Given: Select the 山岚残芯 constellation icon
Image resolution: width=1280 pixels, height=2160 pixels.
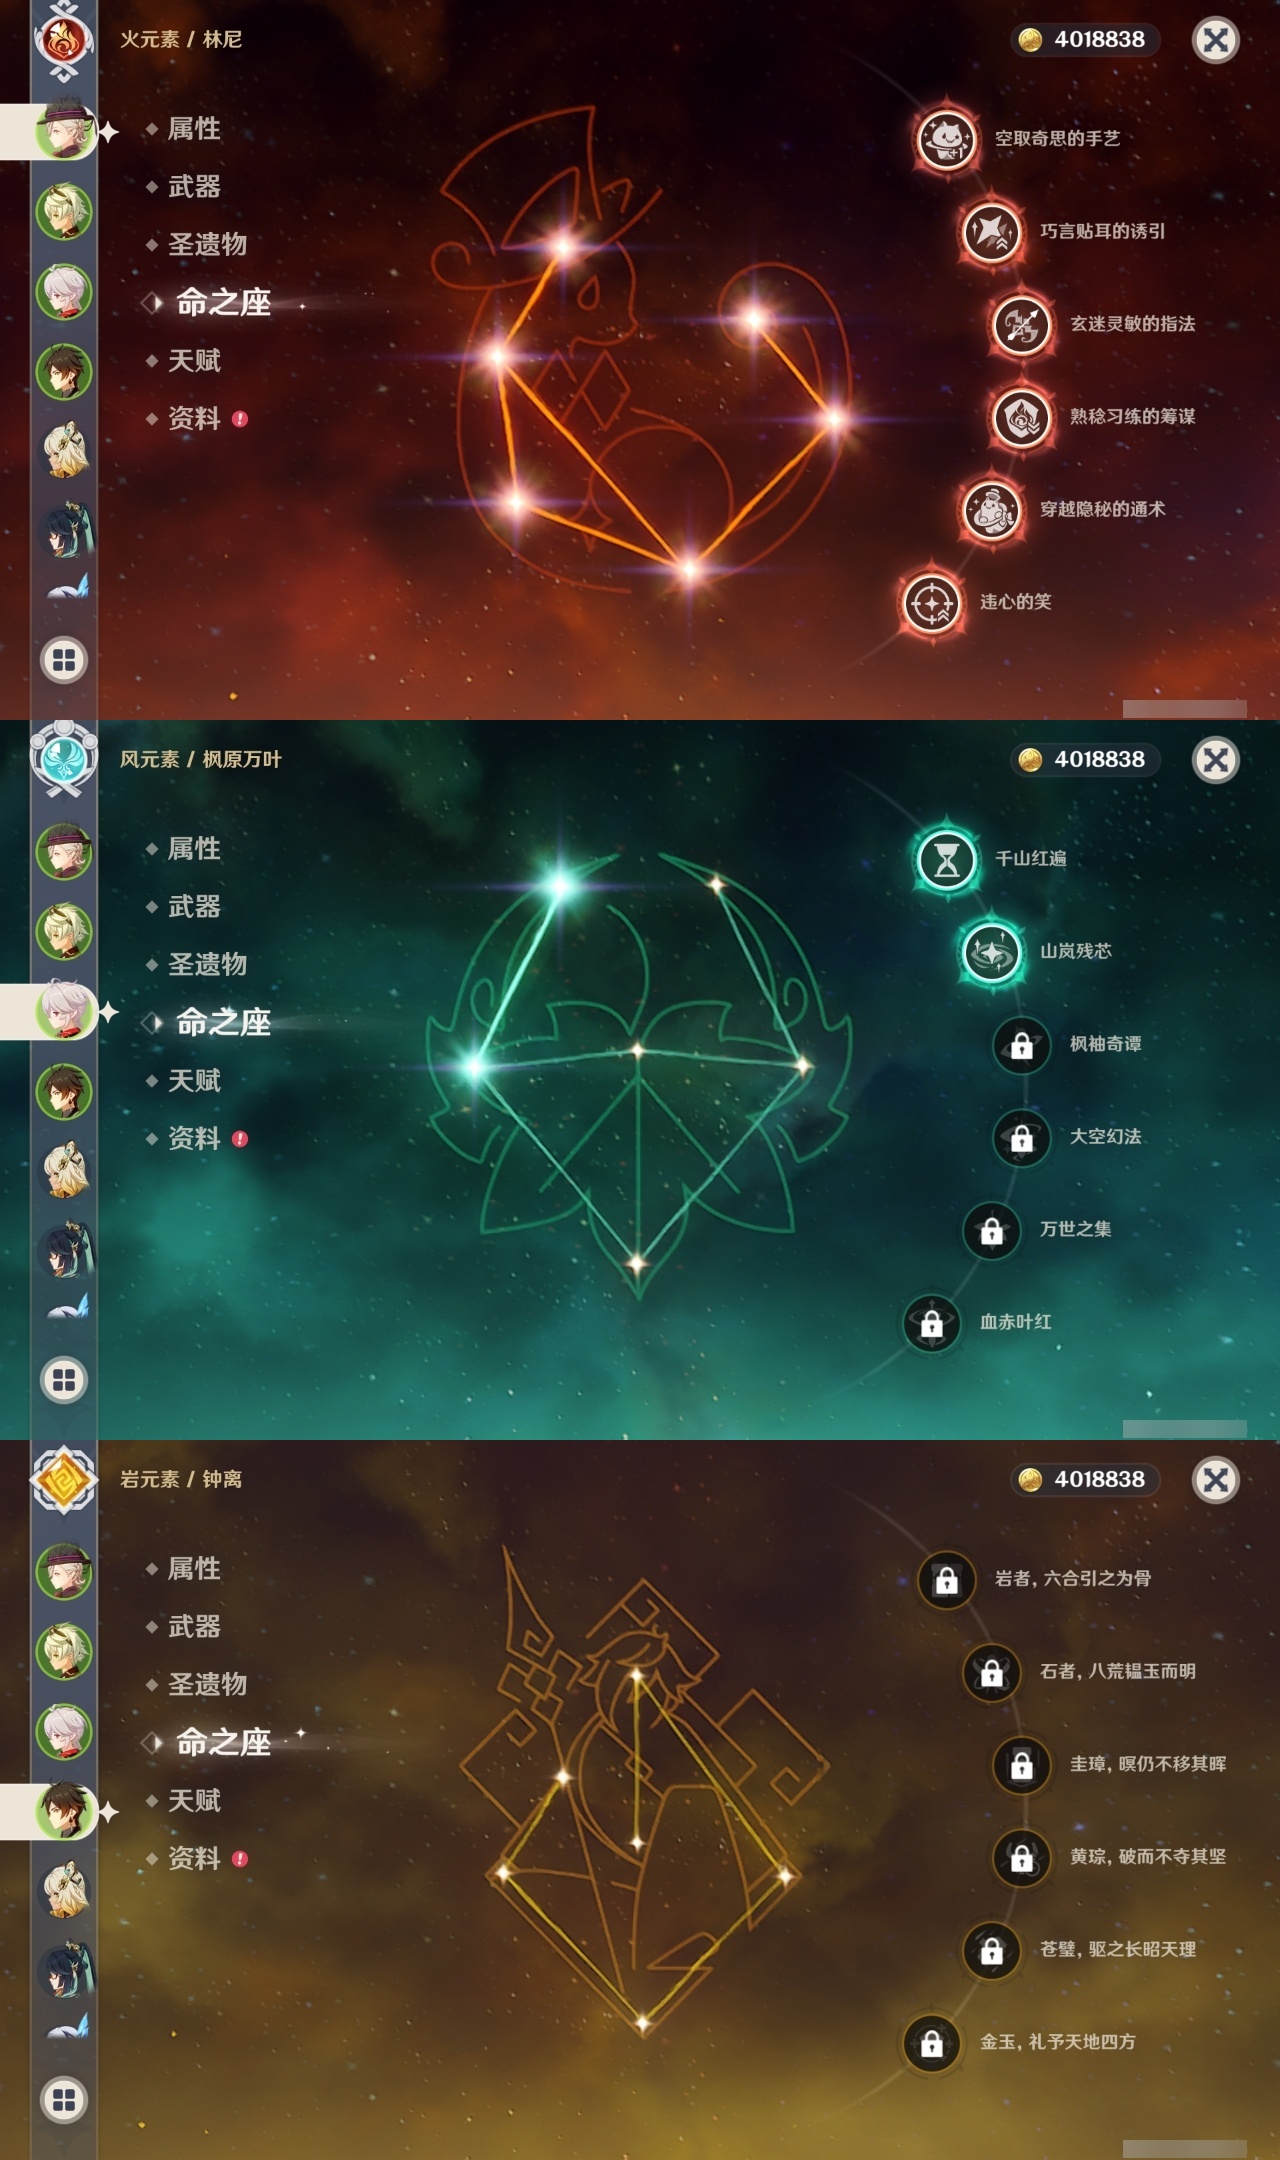Looking at the screenshot, I should point(991,952).
